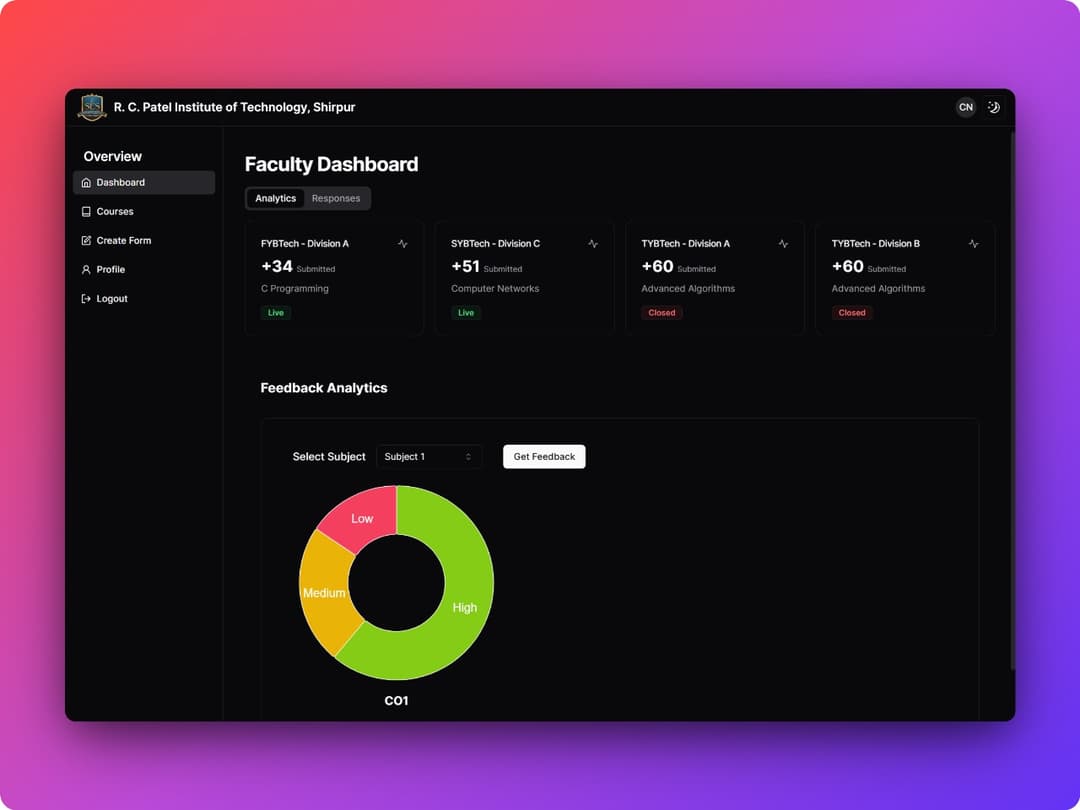Click the stepper chevrons beside Subject 1
Viewport: 1080px width, 810px height.
469,456
